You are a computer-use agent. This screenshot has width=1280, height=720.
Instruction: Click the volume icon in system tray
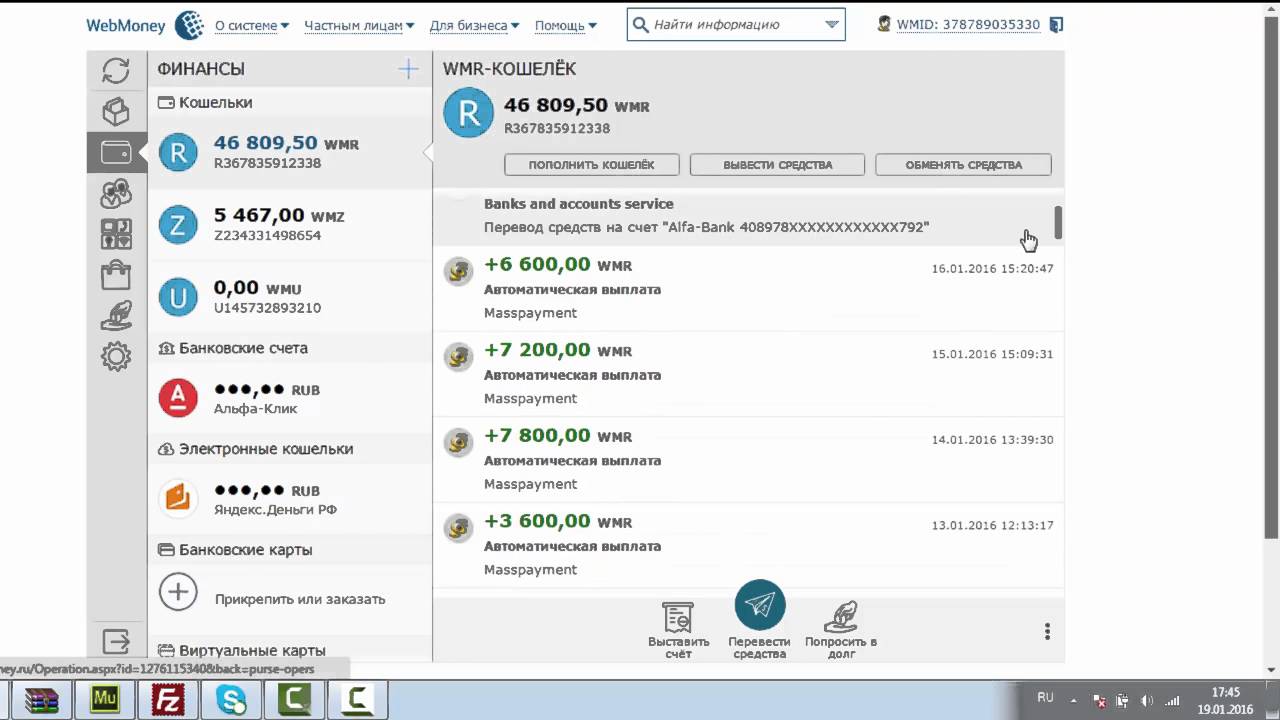[x=1146, y=701]
